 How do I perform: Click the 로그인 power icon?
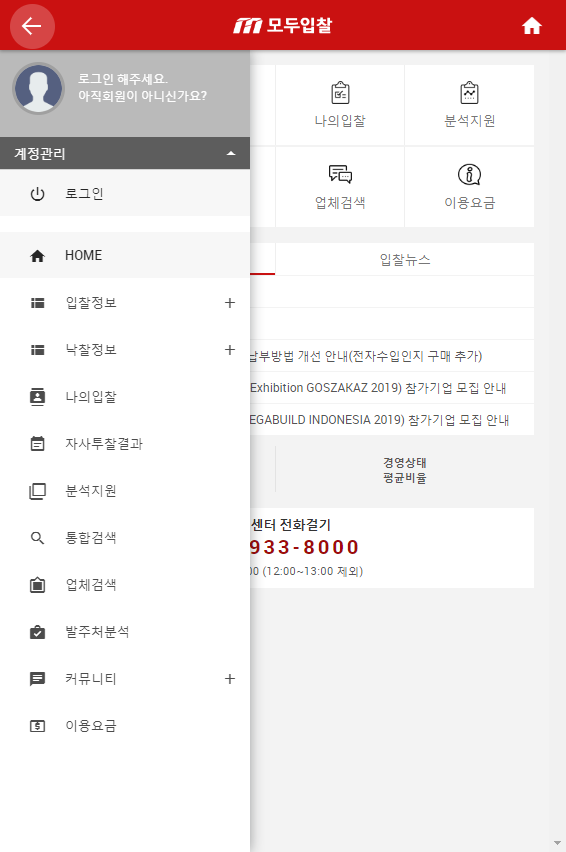coord(37,193)
